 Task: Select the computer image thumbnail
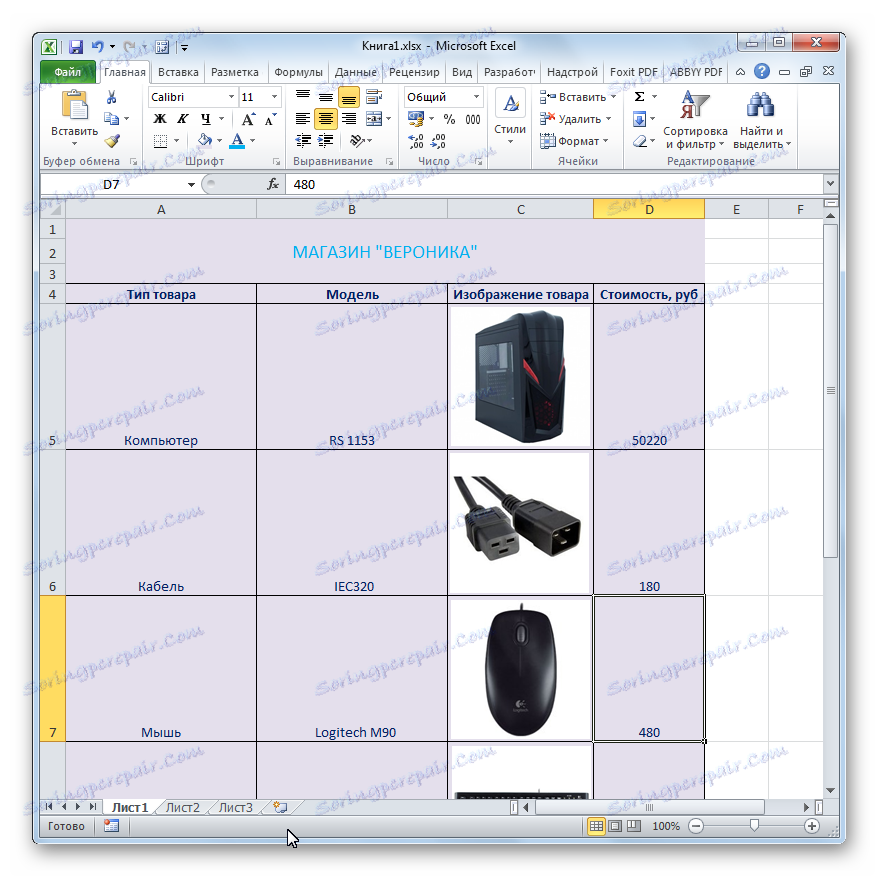tap(520, 376)
